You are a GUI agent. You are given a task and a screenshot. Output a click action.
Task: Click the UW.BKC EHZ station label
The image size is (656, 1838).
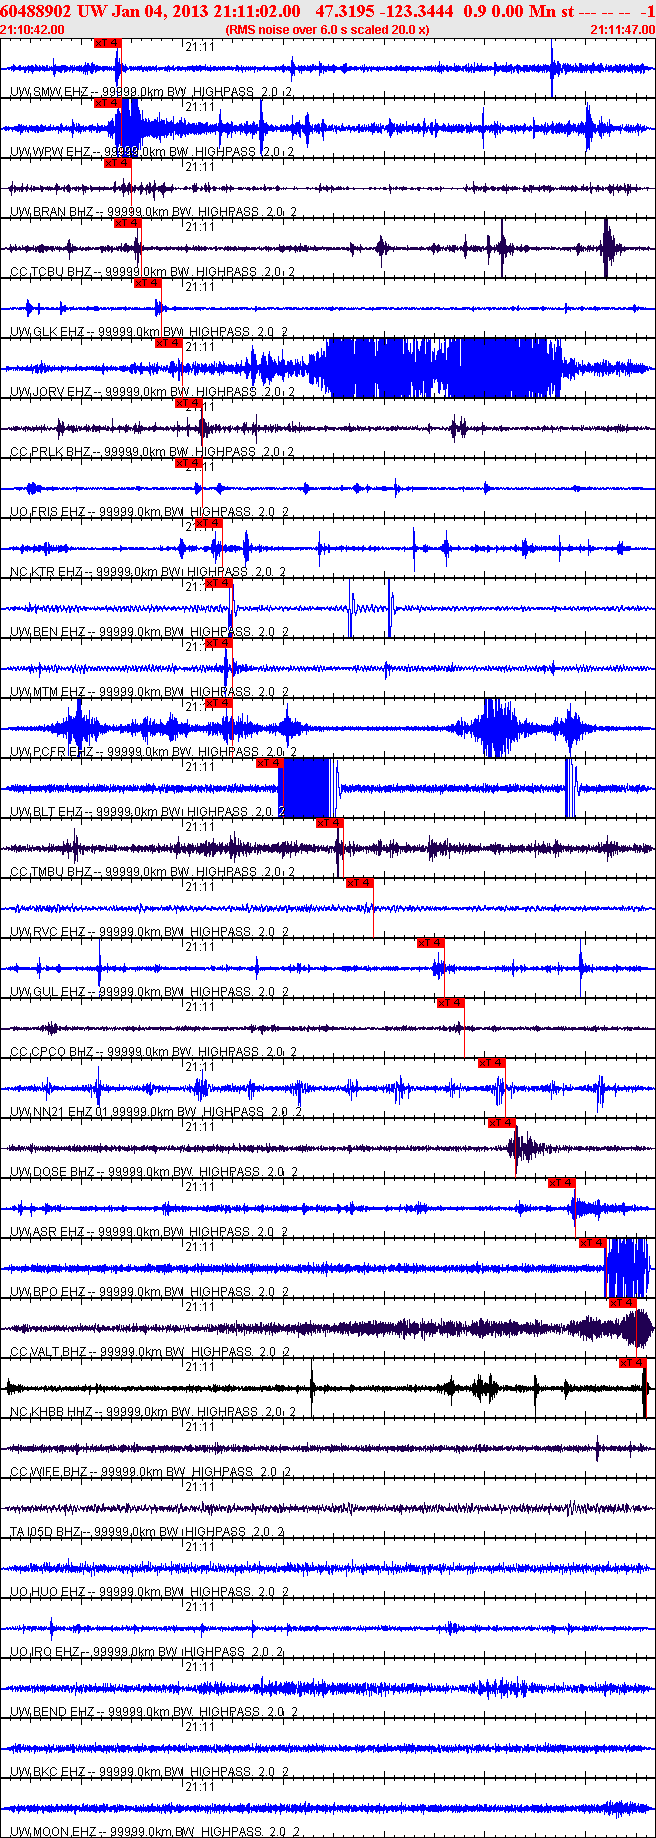[48, 1772]
